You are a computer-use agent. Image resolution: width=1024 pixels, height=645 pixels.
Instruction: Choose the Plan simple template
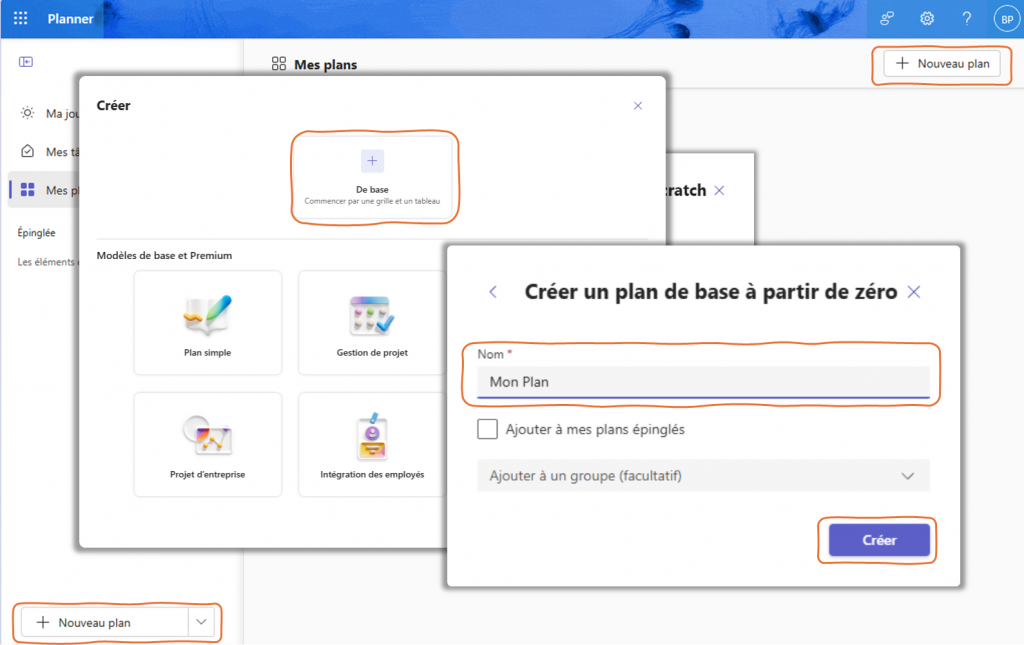(208, 322)
